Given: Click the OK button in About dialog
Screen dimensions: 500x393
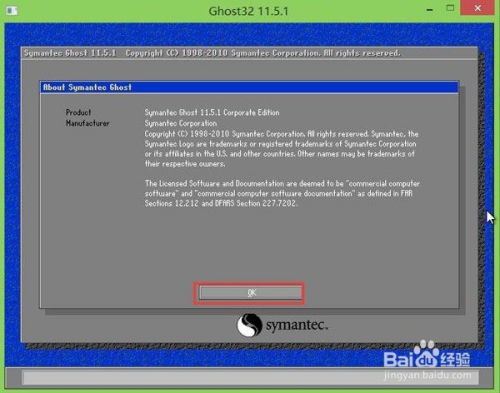Looking at the screenshot, I should pos(250,293).
